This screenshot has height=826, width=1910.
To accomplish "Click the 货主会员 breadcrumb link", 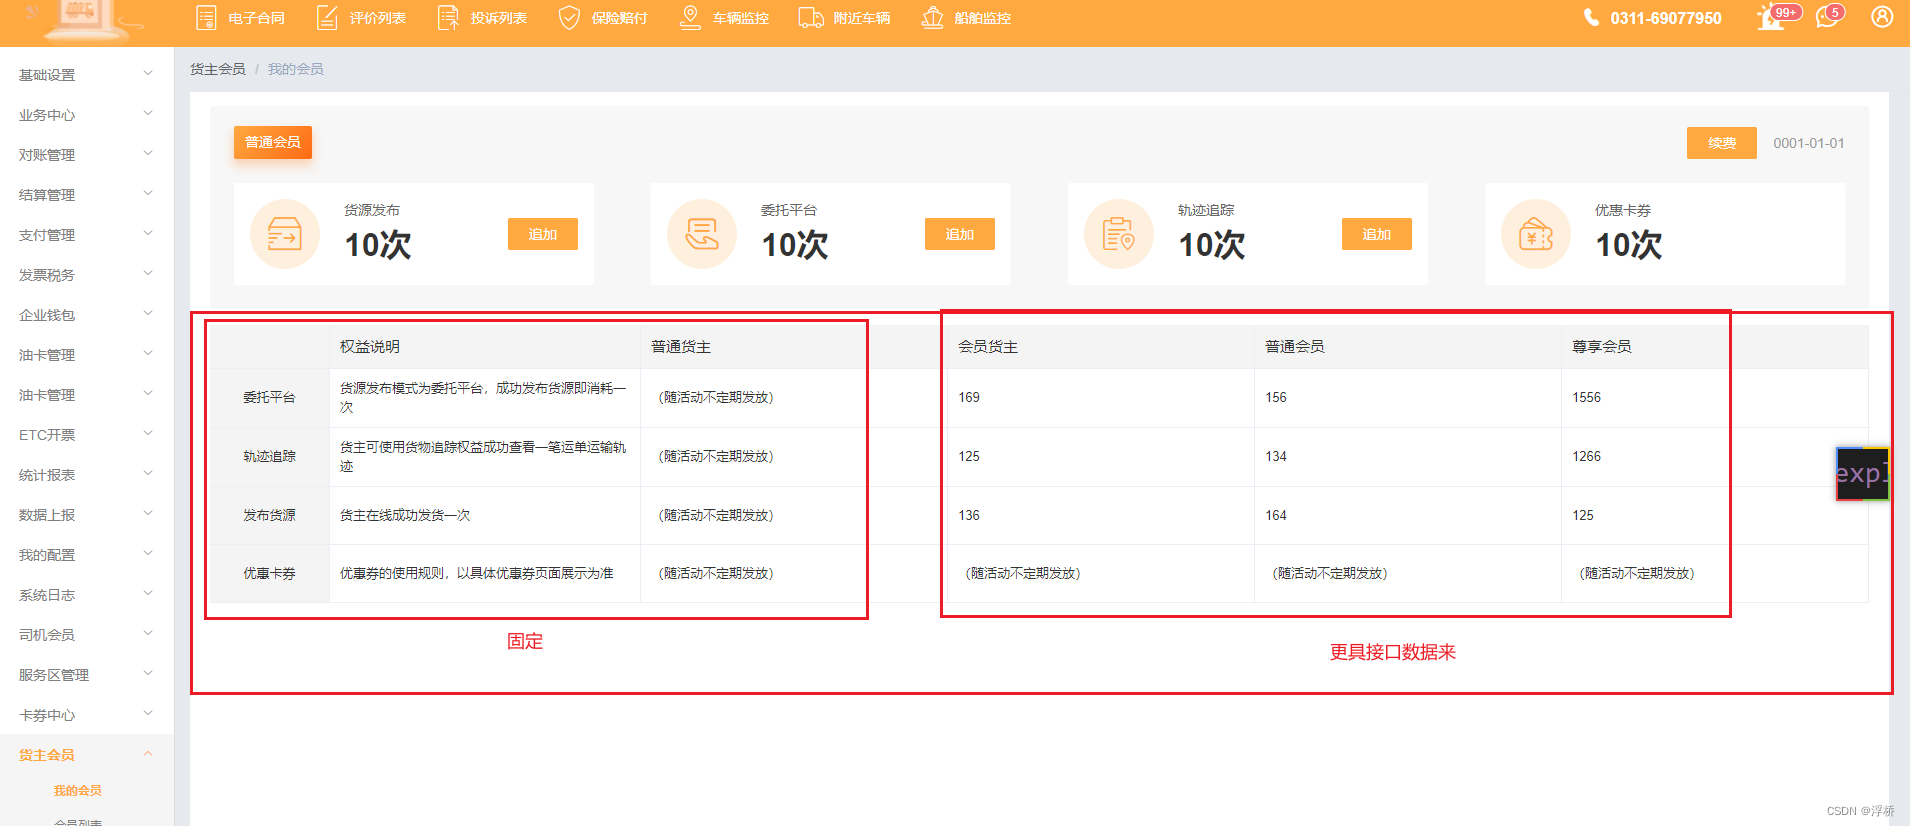I will [x=218, y=69].
